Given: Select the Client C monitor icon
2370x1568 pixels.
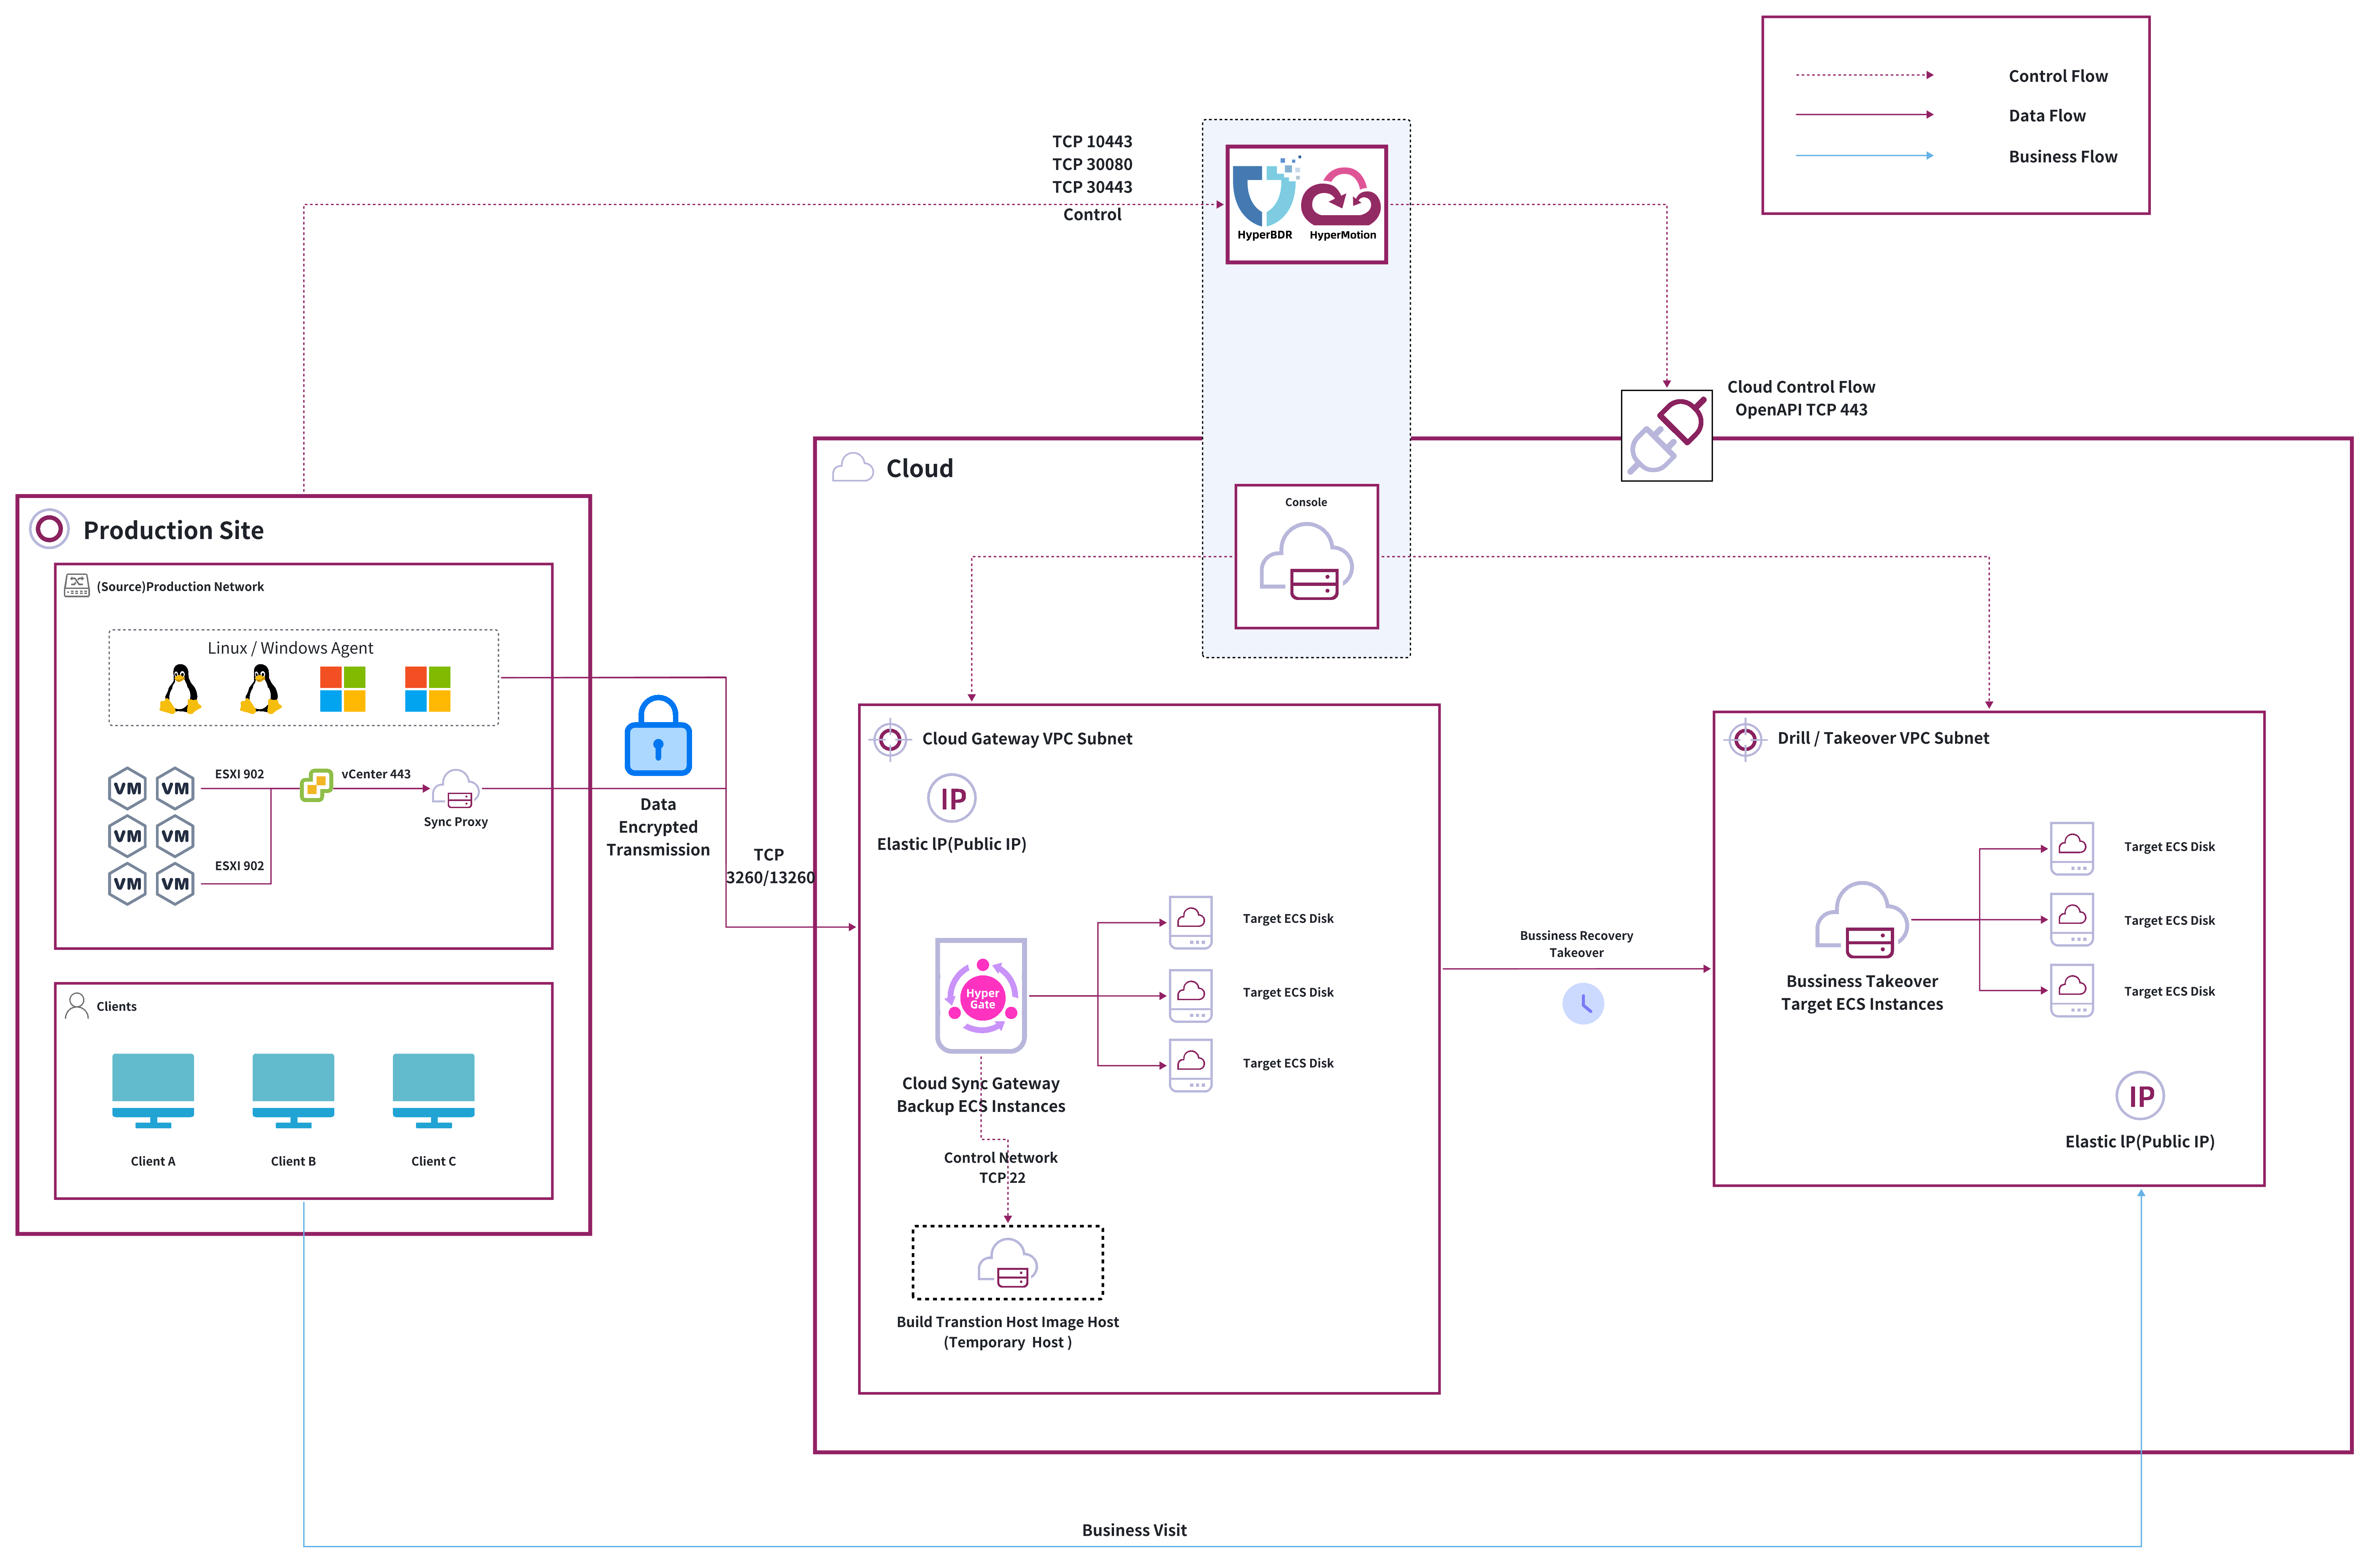Looking at the screenshot, I should click(434, 1091).
